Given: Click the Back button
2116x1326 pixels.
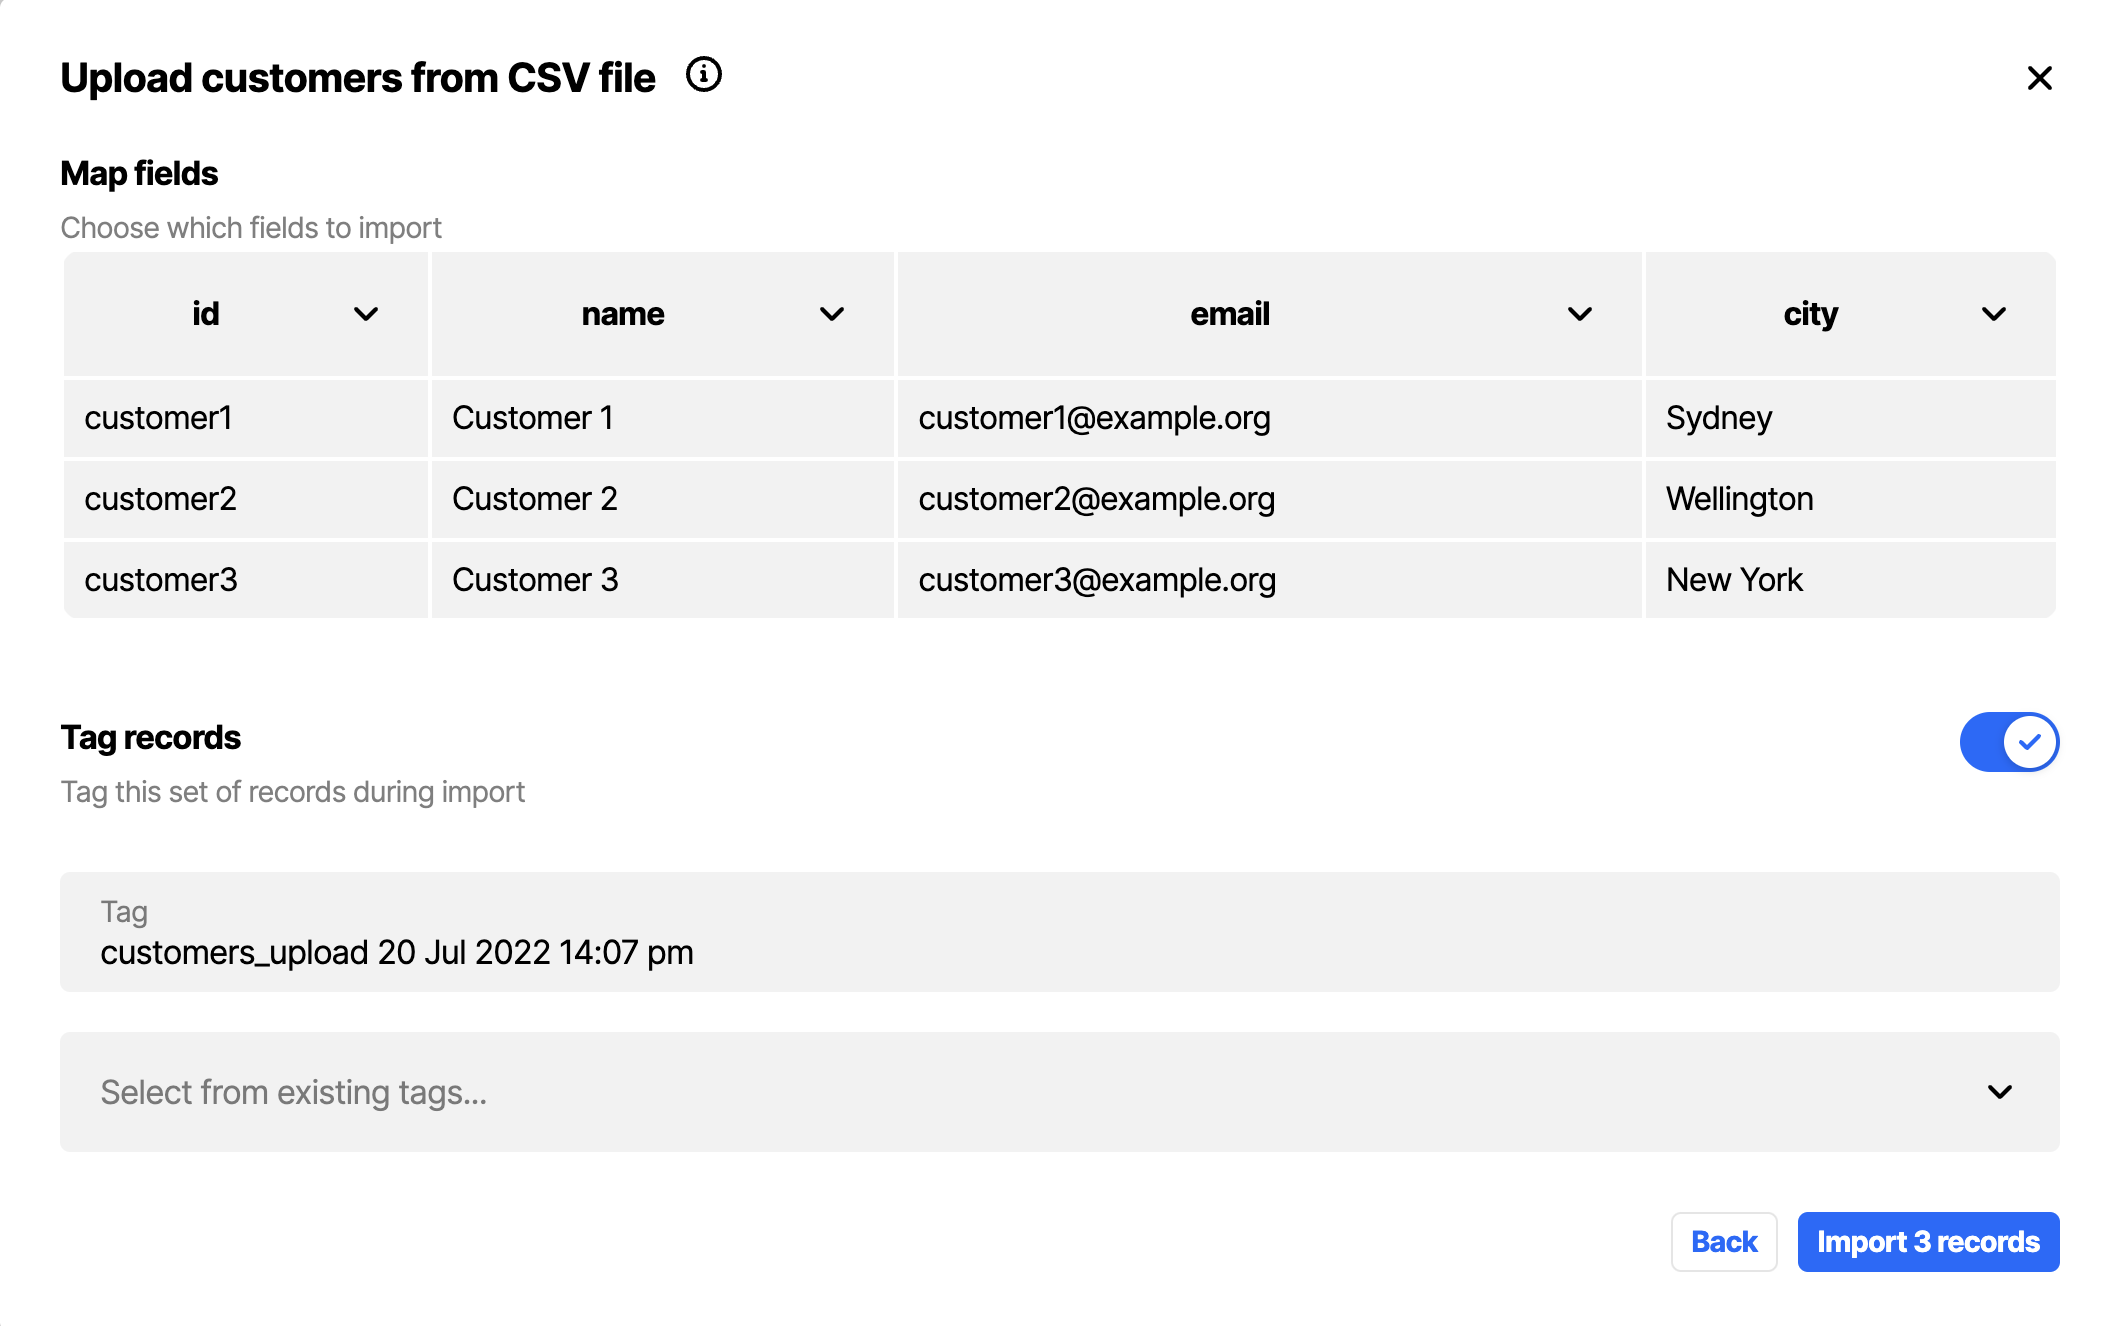Looking at the screenshot, I should tap(1724, 1242).
